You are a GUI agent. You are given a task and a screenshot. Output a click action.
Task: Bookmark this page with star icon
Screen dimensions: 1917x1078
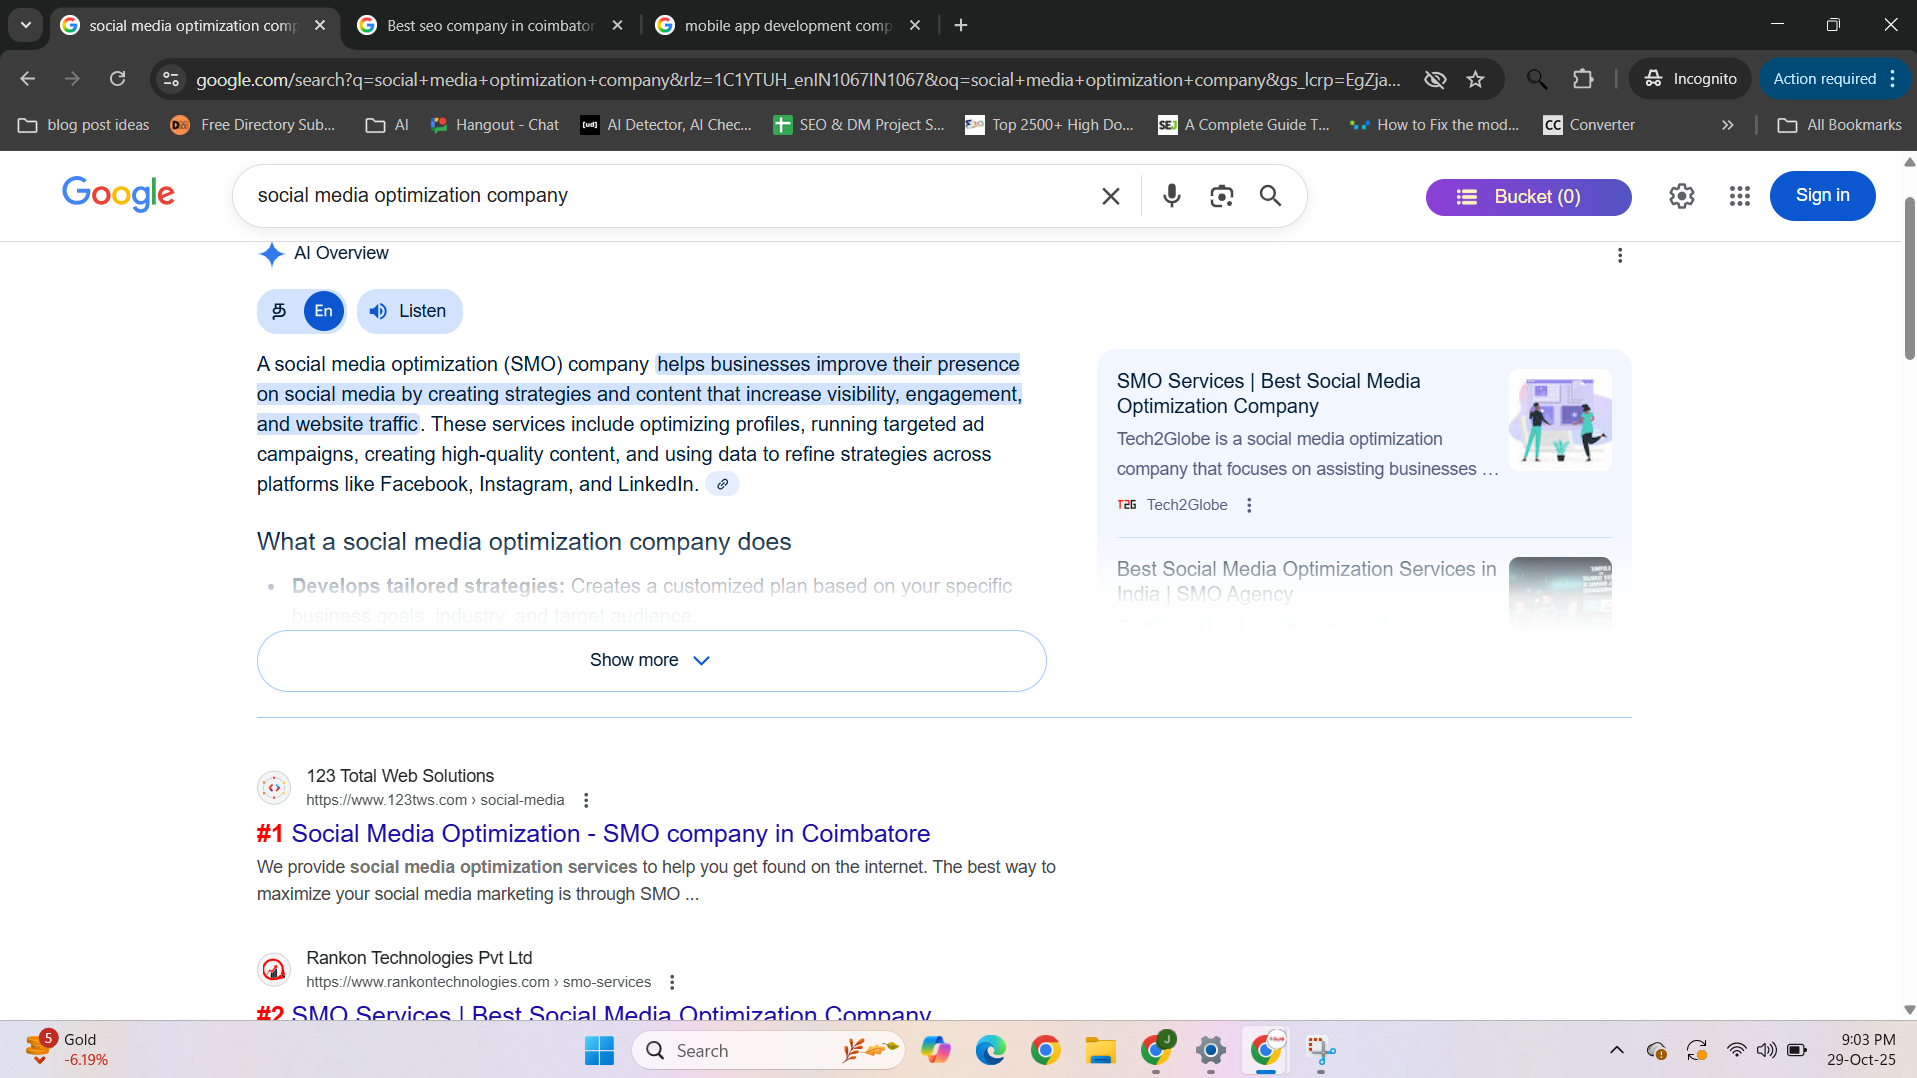(1475, 79)
